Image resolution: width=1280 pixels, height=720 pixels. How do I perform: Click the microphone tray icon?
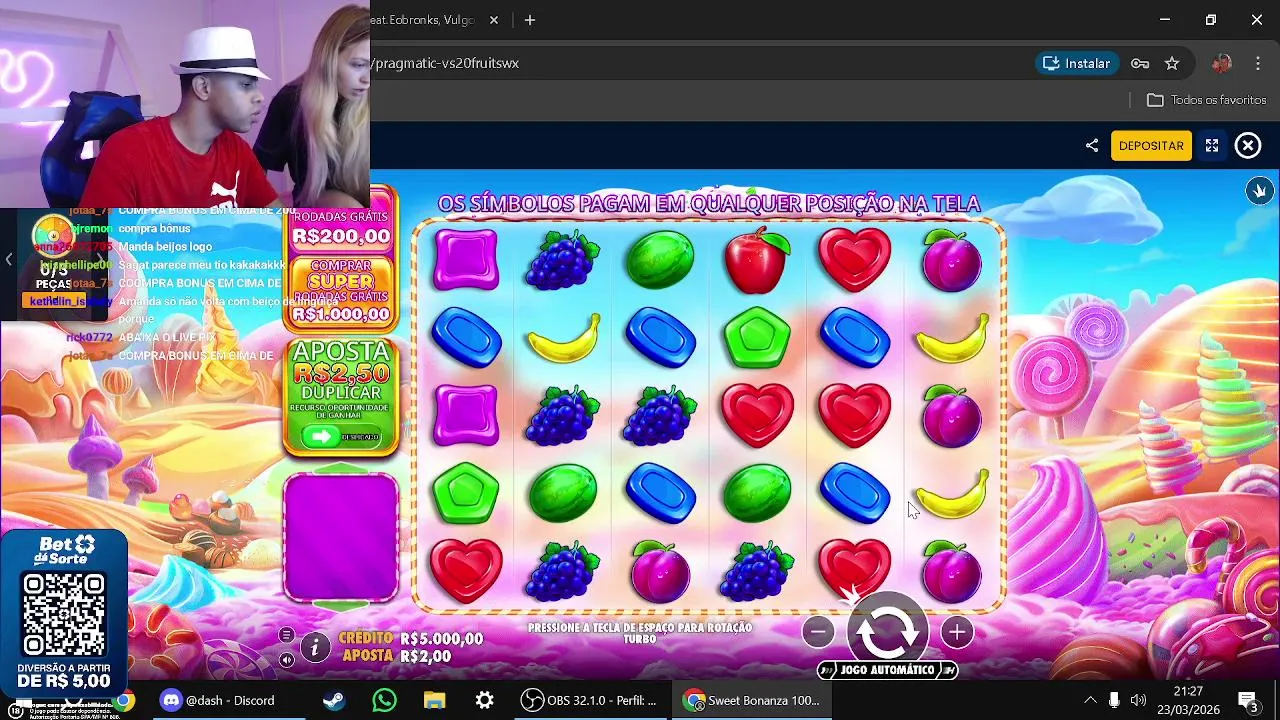[x=1114, y=700]
